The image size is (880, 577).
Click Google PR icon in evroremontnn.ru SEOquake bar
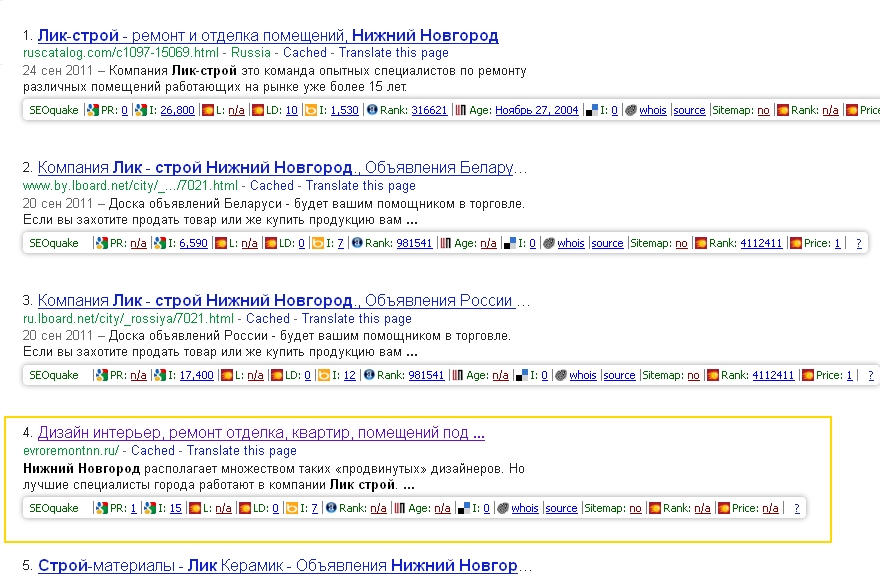click(x=102, y=508)
